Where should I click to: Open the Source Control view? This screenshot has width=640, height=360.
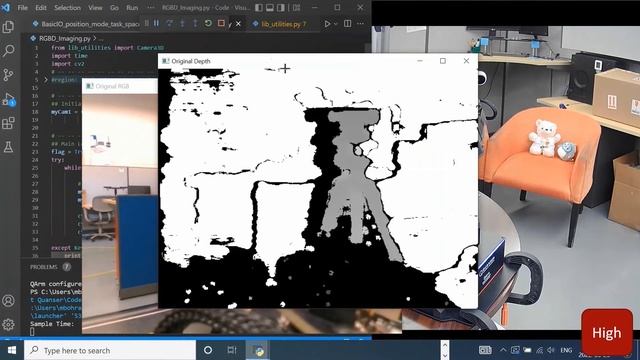click(x=8, y=75)
